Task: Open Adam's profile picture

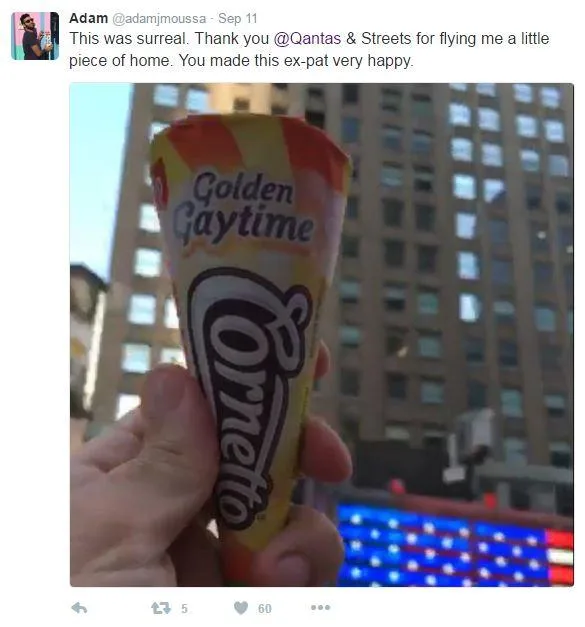Action: click(x=35, y=36)
